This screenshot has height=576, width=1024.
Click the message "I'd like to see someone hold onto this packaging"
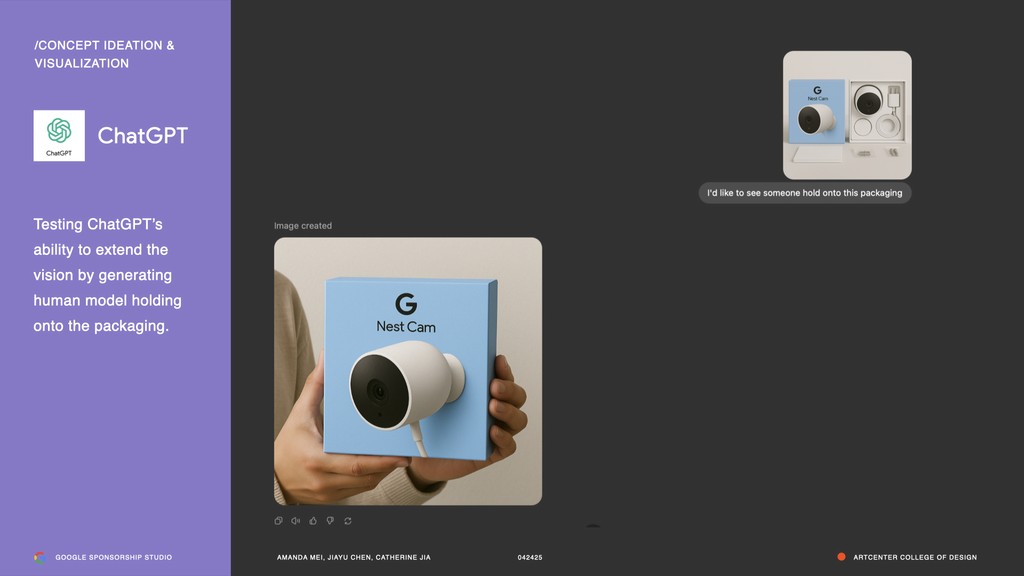pos(805,193)
